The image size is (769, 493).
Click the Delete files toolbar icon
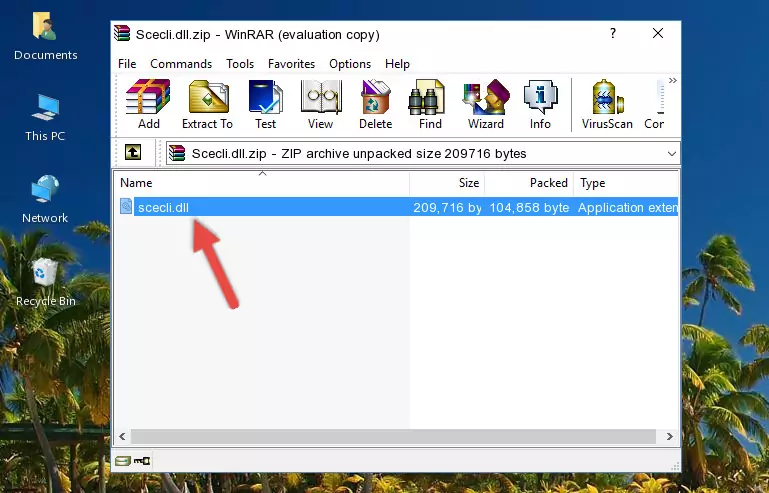tap(376, 104)
